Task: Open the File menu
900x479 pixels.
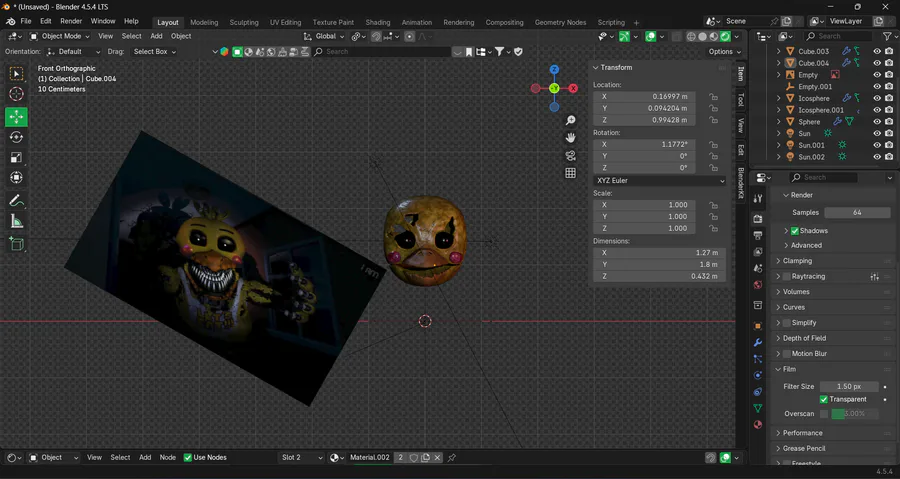Action: (26, 21)
